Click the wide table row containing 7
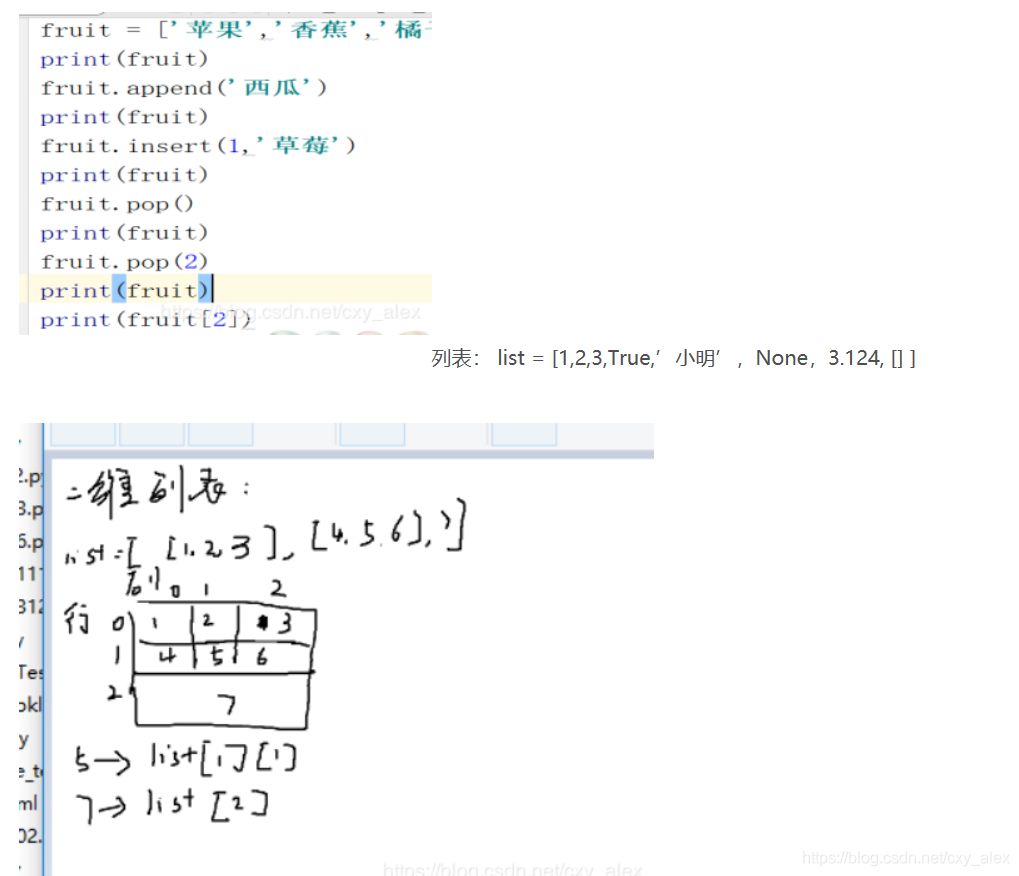The width and height of the screenshot is (1019, 876). (221, 701)
